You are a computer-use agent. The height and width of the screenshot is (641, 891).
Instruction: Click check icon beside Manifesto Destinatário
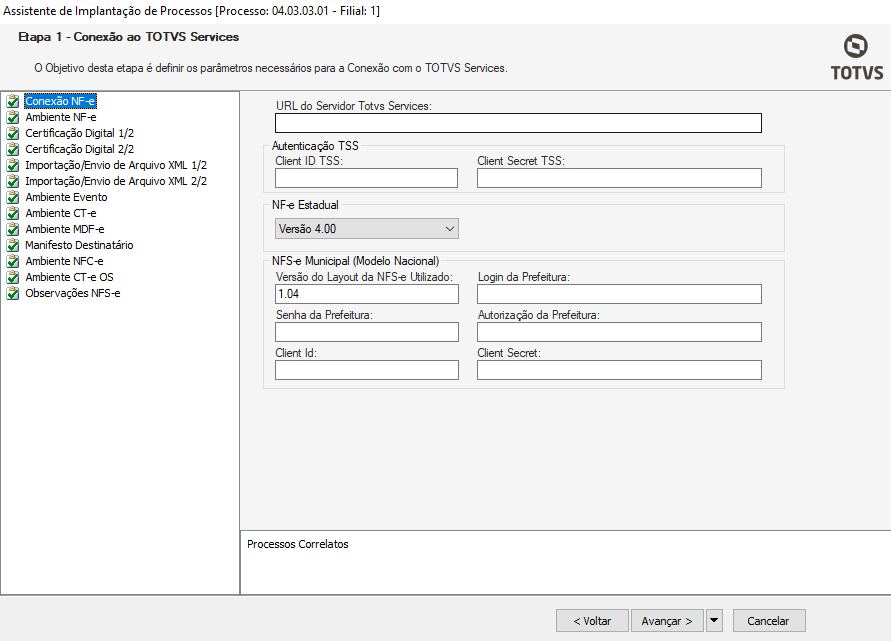(13, 245)
